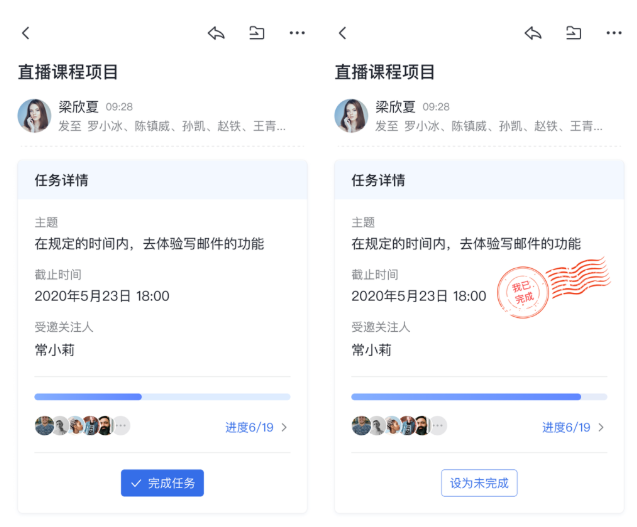The image size is (637, 527).
Task: Expand progress chevron on left screen
Action: 284,427
